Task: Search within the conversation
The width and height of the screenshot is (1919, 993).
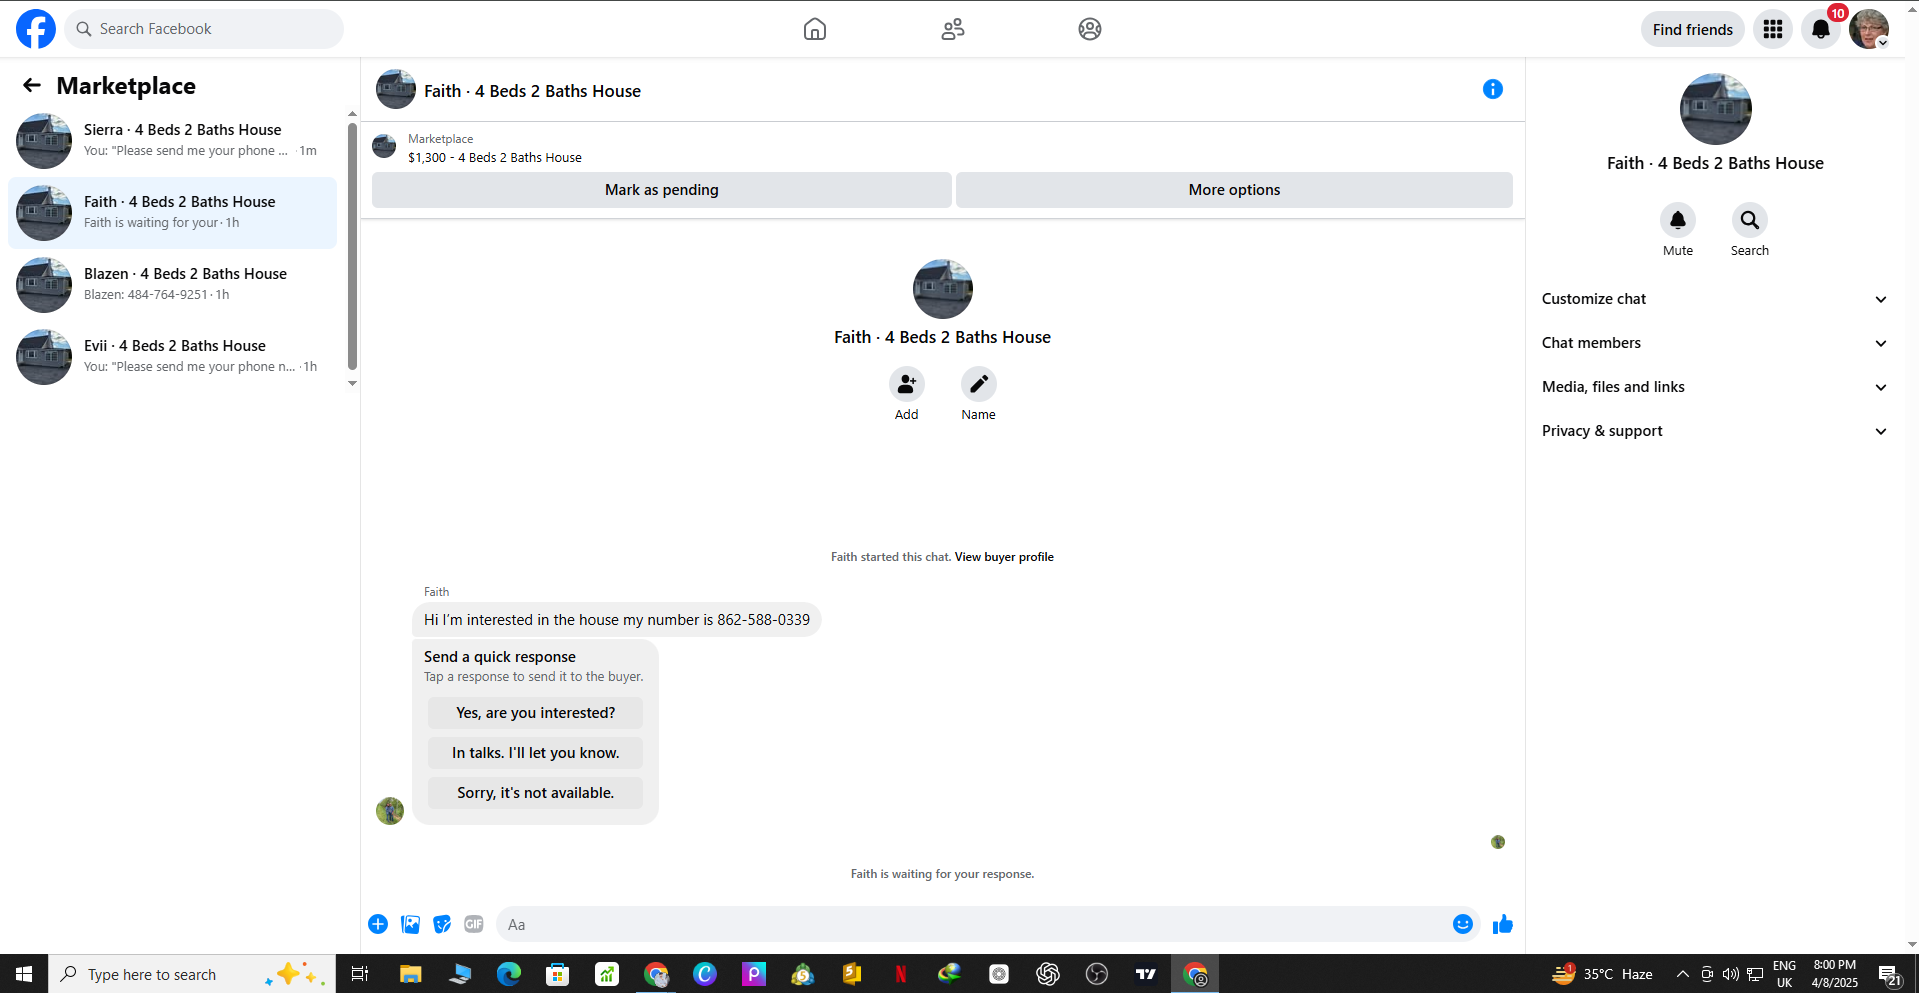Action: pyautogui.click(x=1750, y=220)
